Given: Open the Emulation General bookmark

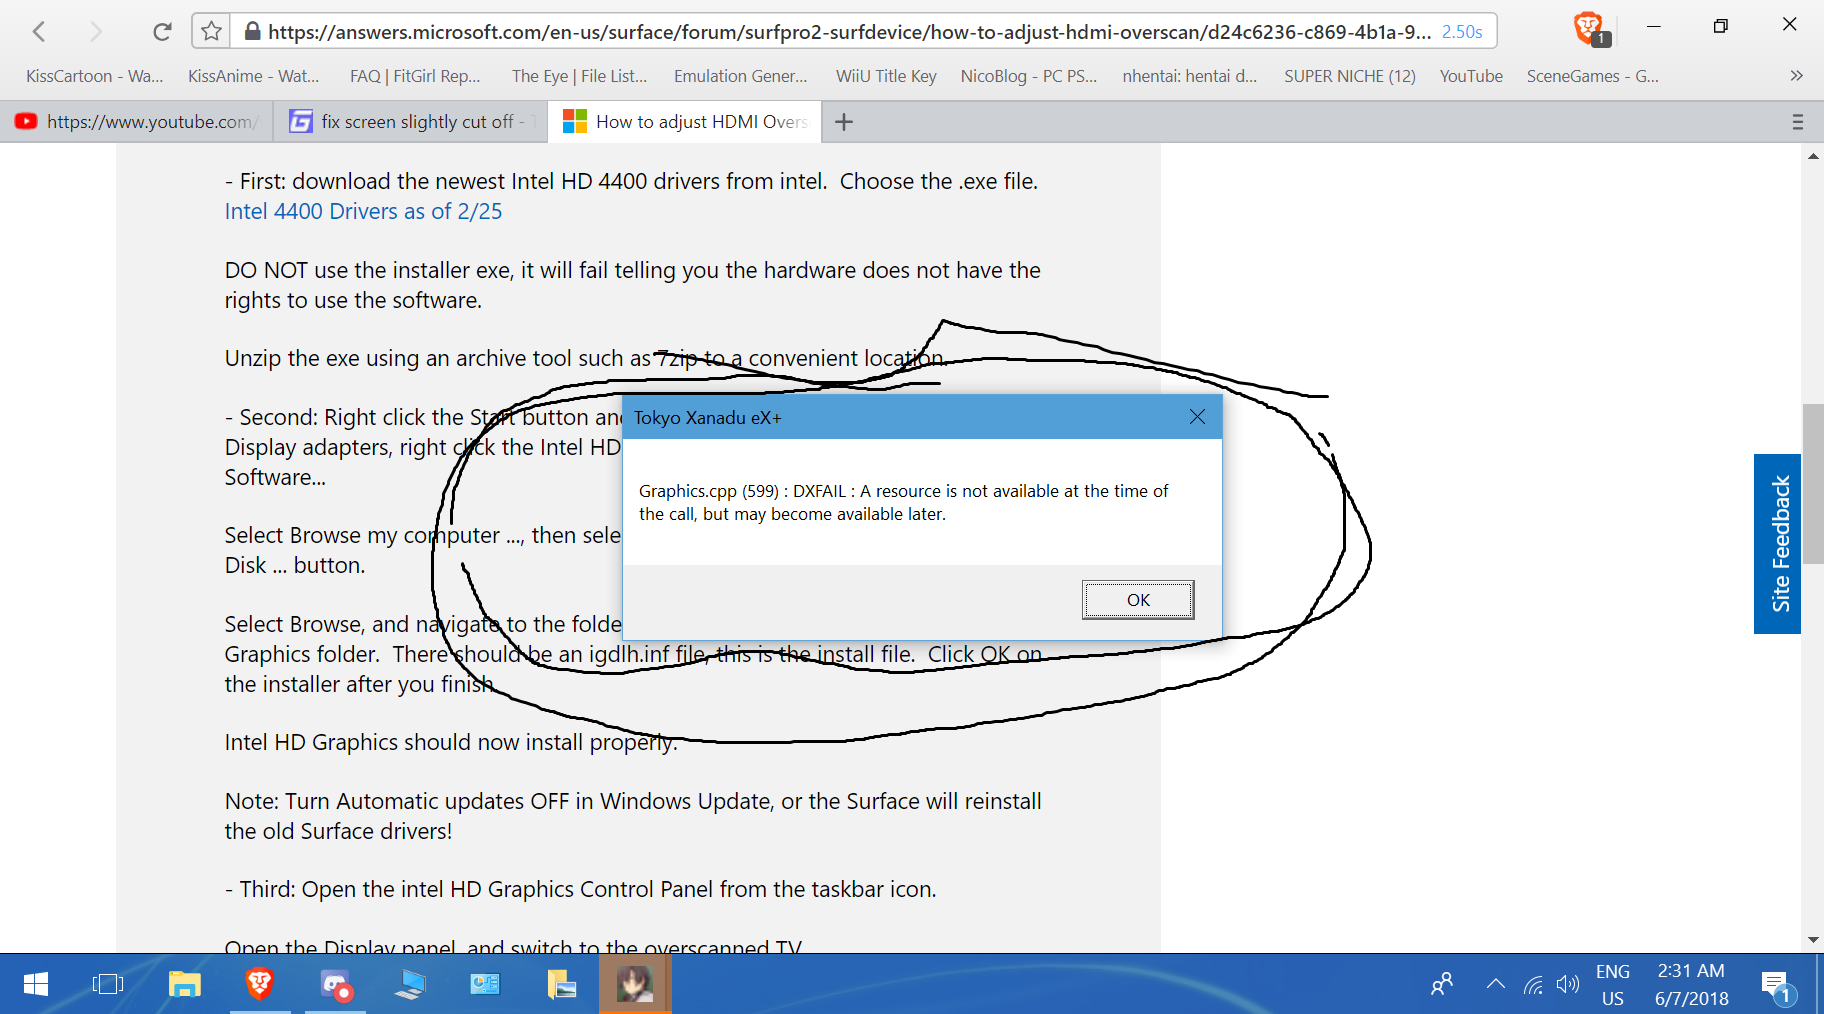Looking at the screenshot, I should [740, 76].
